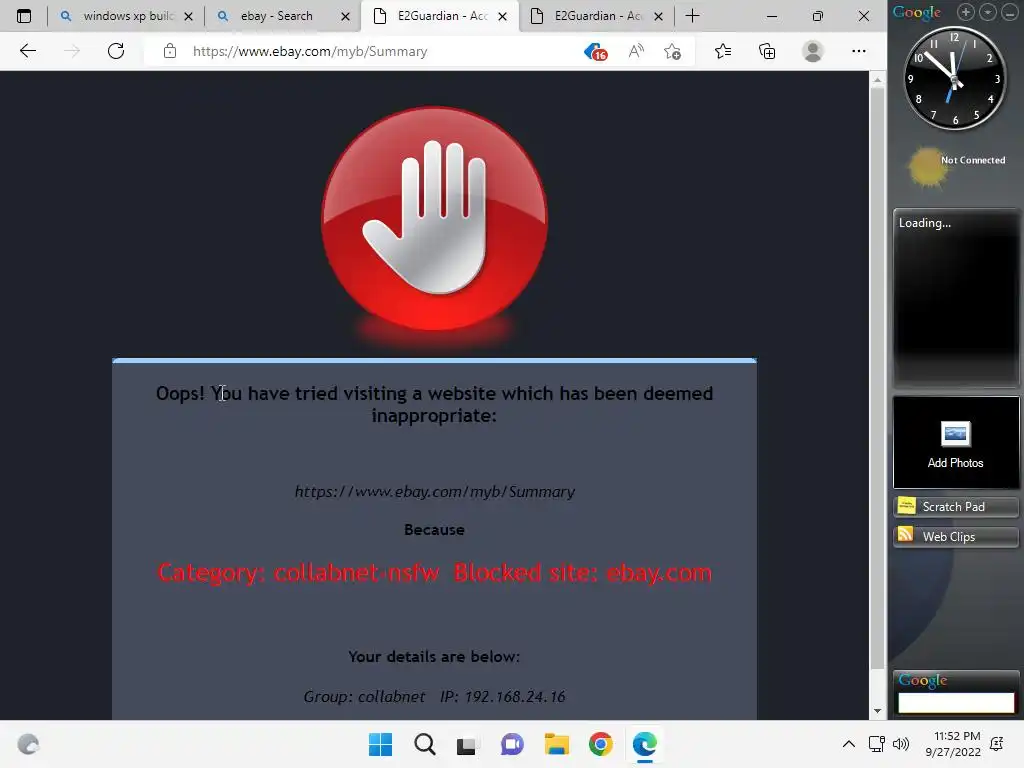The height and width of the screenshot is (768, 1024).
Task: Click the Add Photos gadget
Action: point(955,442)
